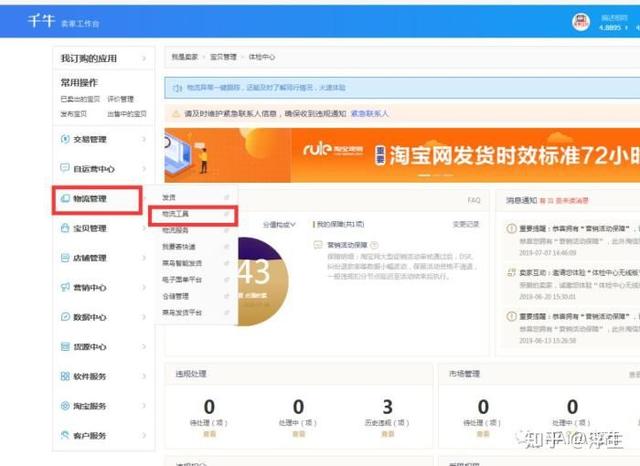Click the pin icon beside 菜鸟智能发货
This screenshot has height=466, width=640.
(x=227, y=263)
